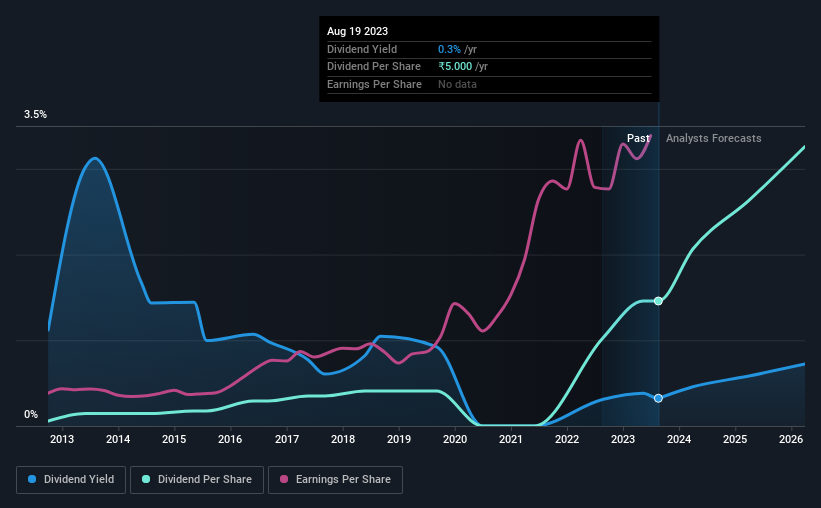The image size is (821, 508).
Task: Click the Dividend Yield 0.3% tooltip value
Action: pos(449,49)
